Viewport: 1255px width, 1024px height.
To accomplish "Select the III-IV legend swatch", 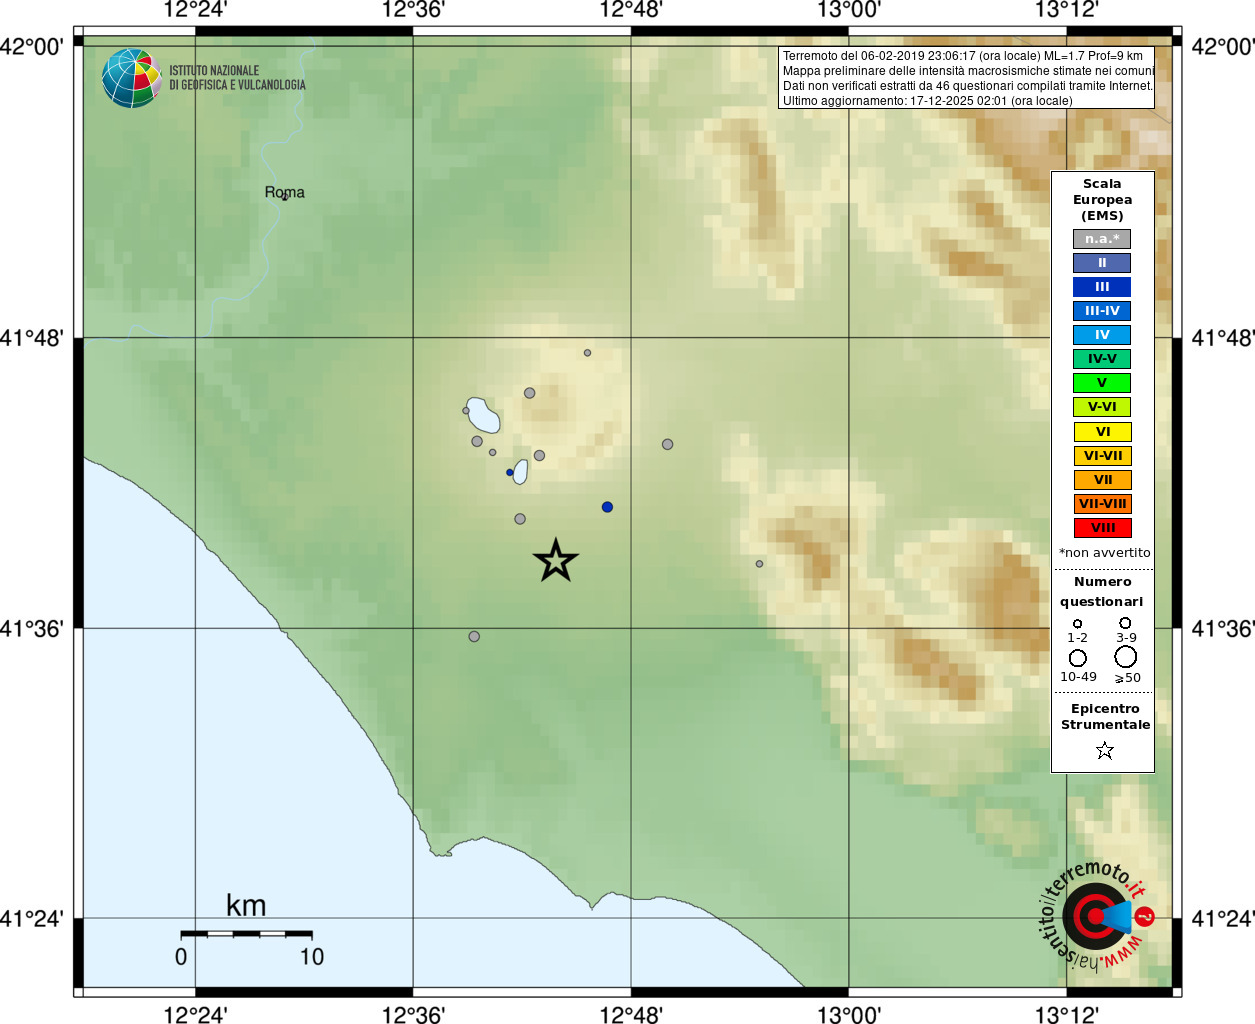I will coord(1102,311).
